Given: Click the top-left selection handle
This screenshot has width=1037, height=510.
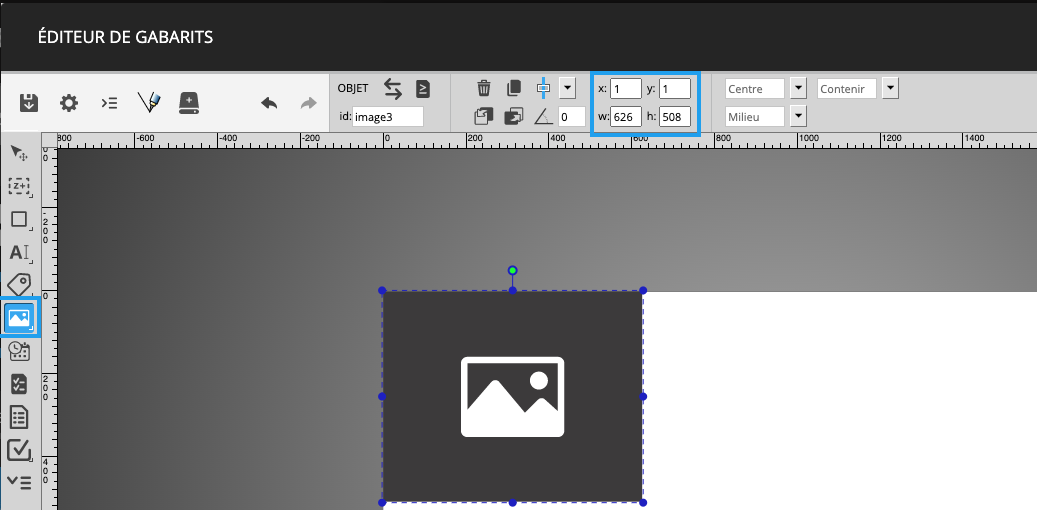Looking at the screenshot, I should tap(382, 290).
